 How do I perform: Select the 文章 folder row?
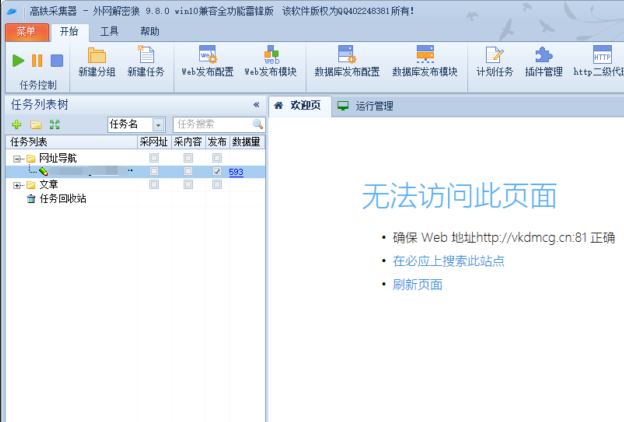pos(135,184)
